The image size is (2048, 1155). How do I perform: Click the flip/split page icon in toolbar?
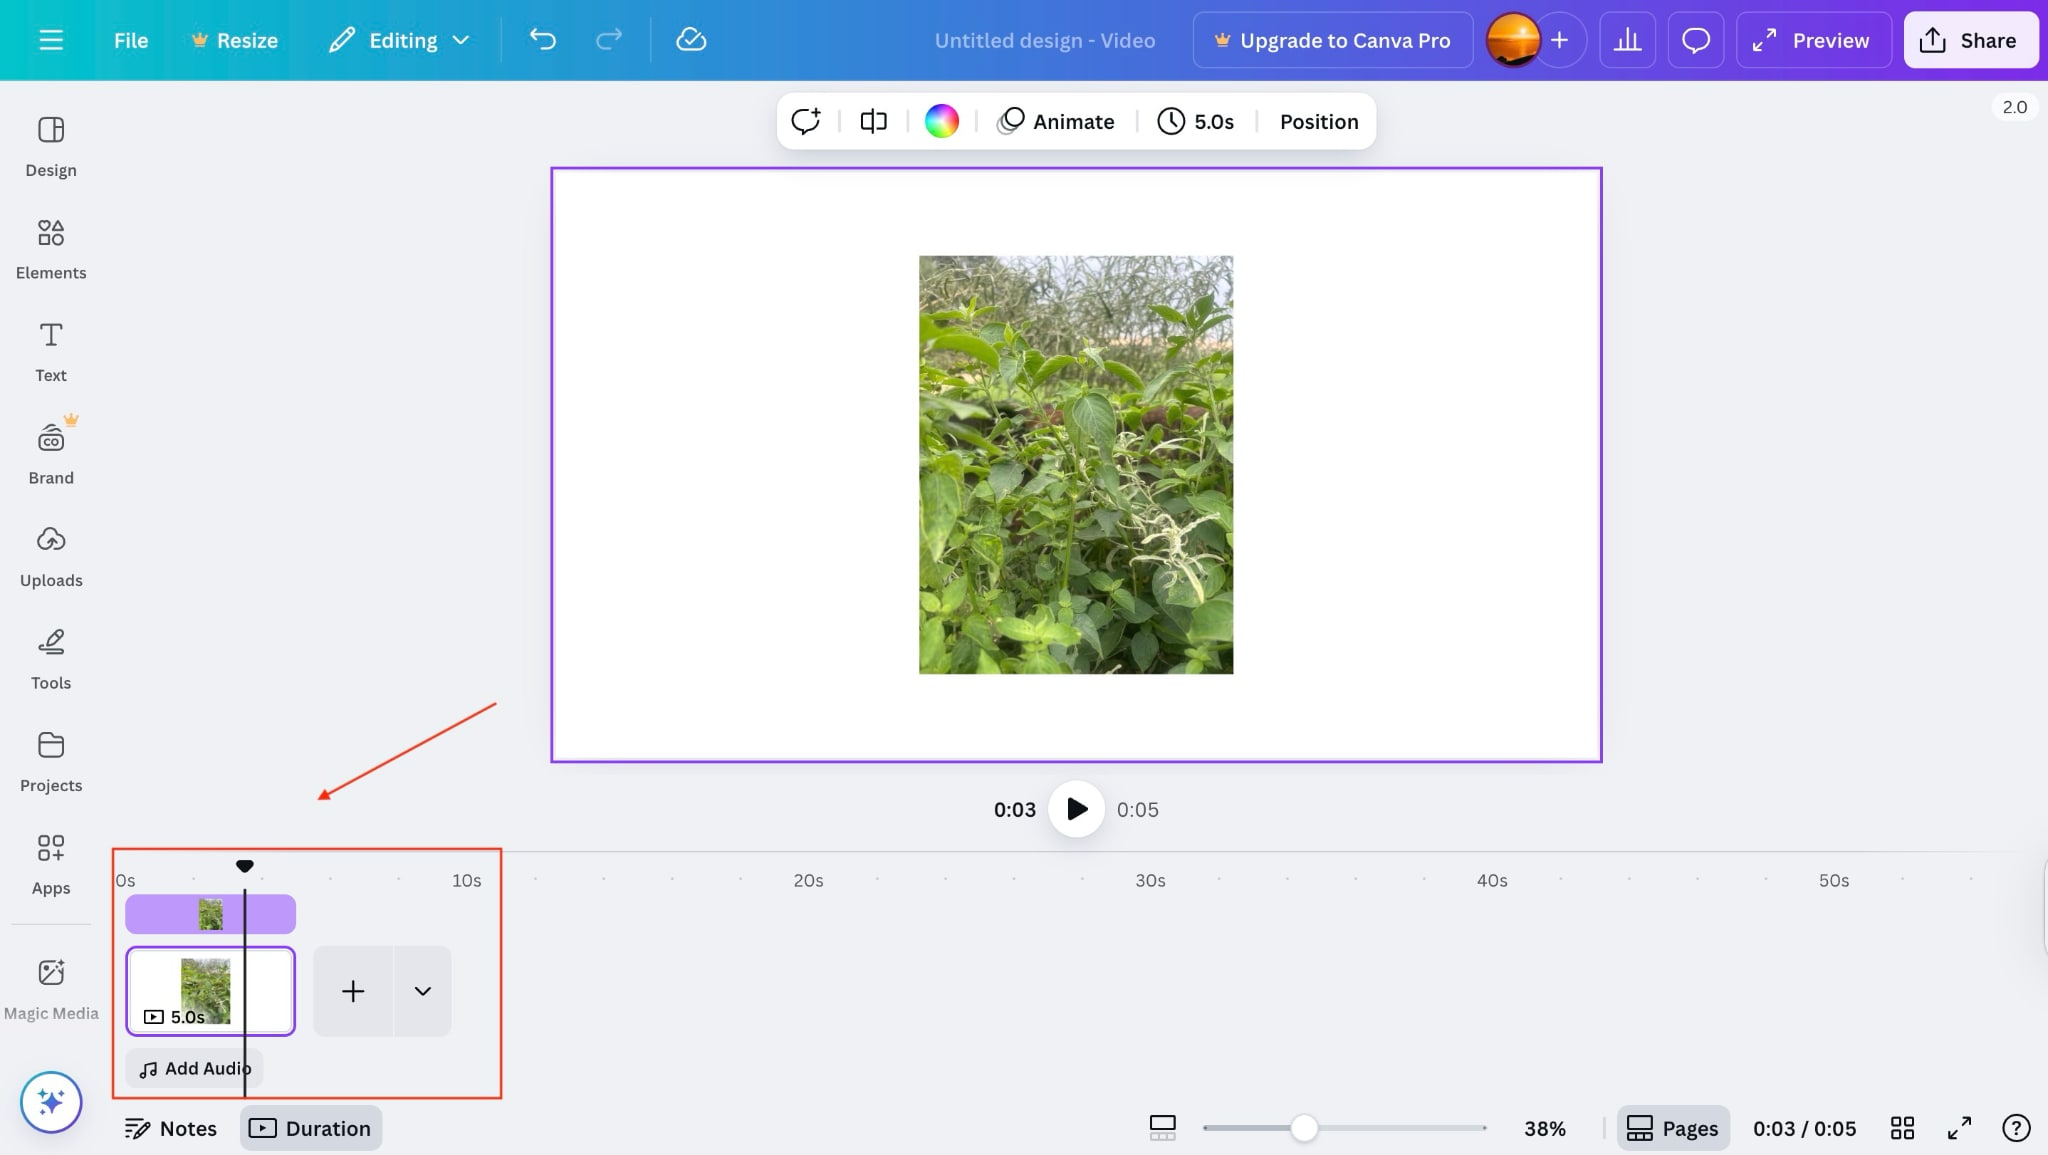pos(873,121)
